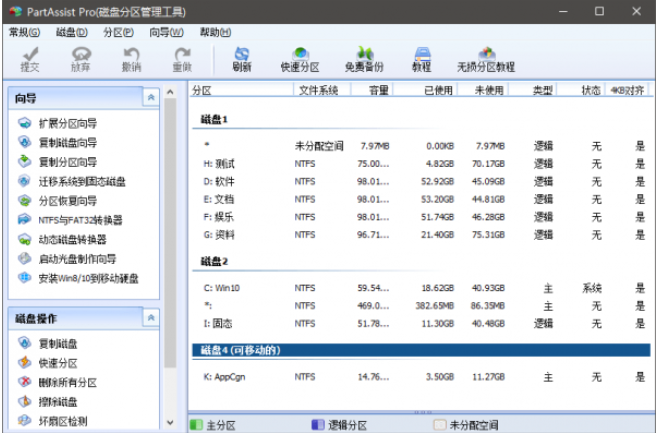Choose 擦除磁盘 under 磁盘操作
Image resolution: width=656 pixels, height=433 pixels.
pos(47,402)
